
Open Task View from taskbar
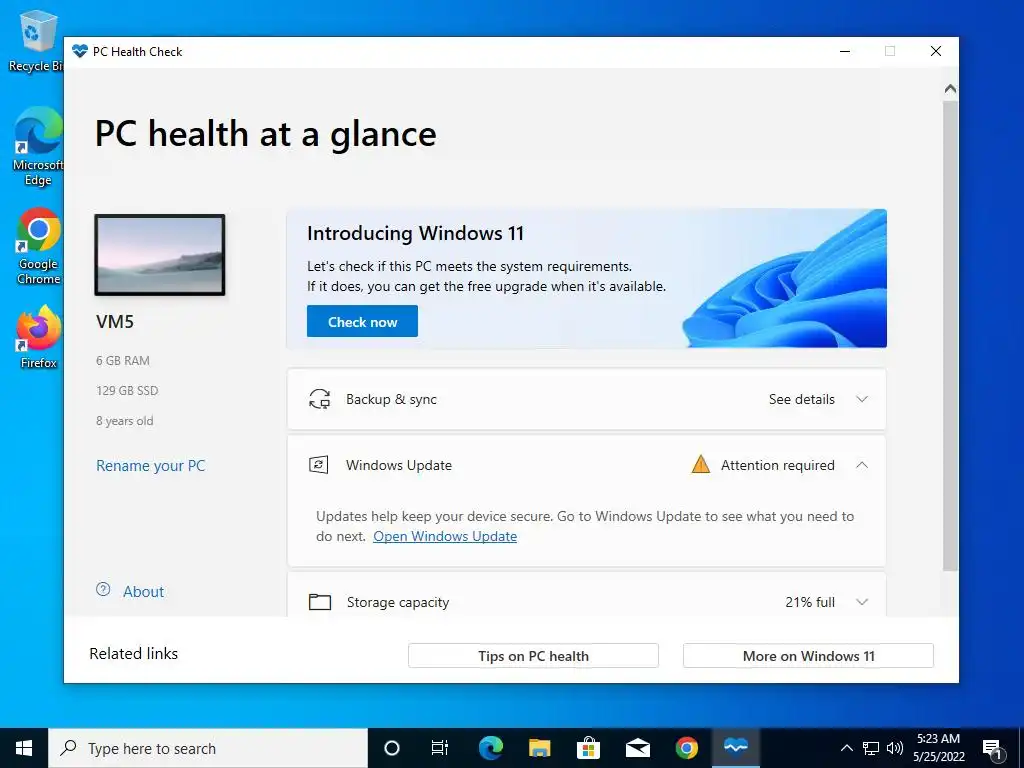point(440,748)
